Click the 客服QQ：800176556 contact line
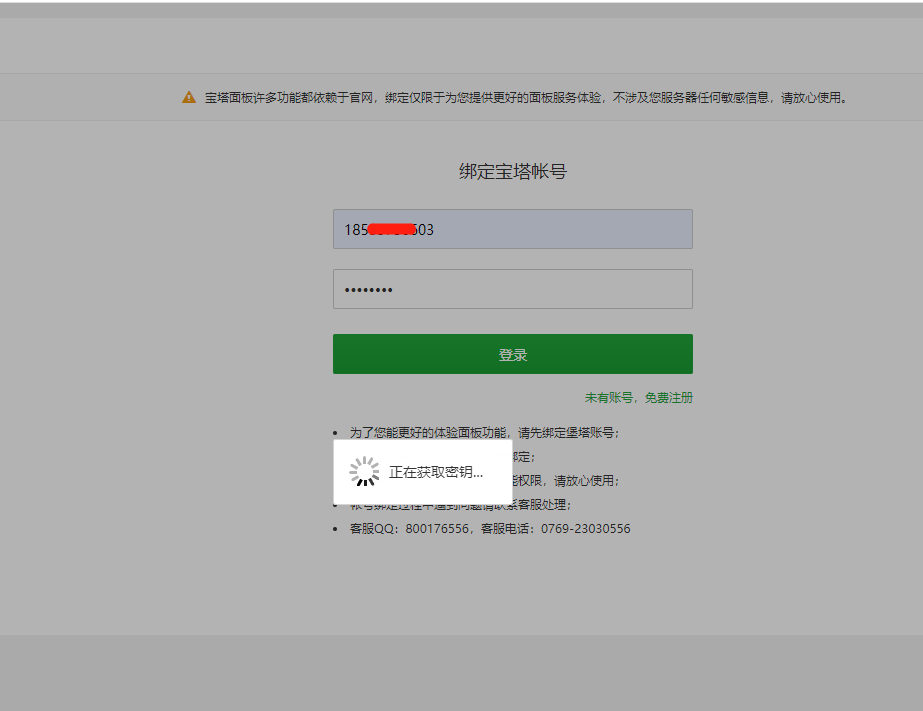 point(490,529)
